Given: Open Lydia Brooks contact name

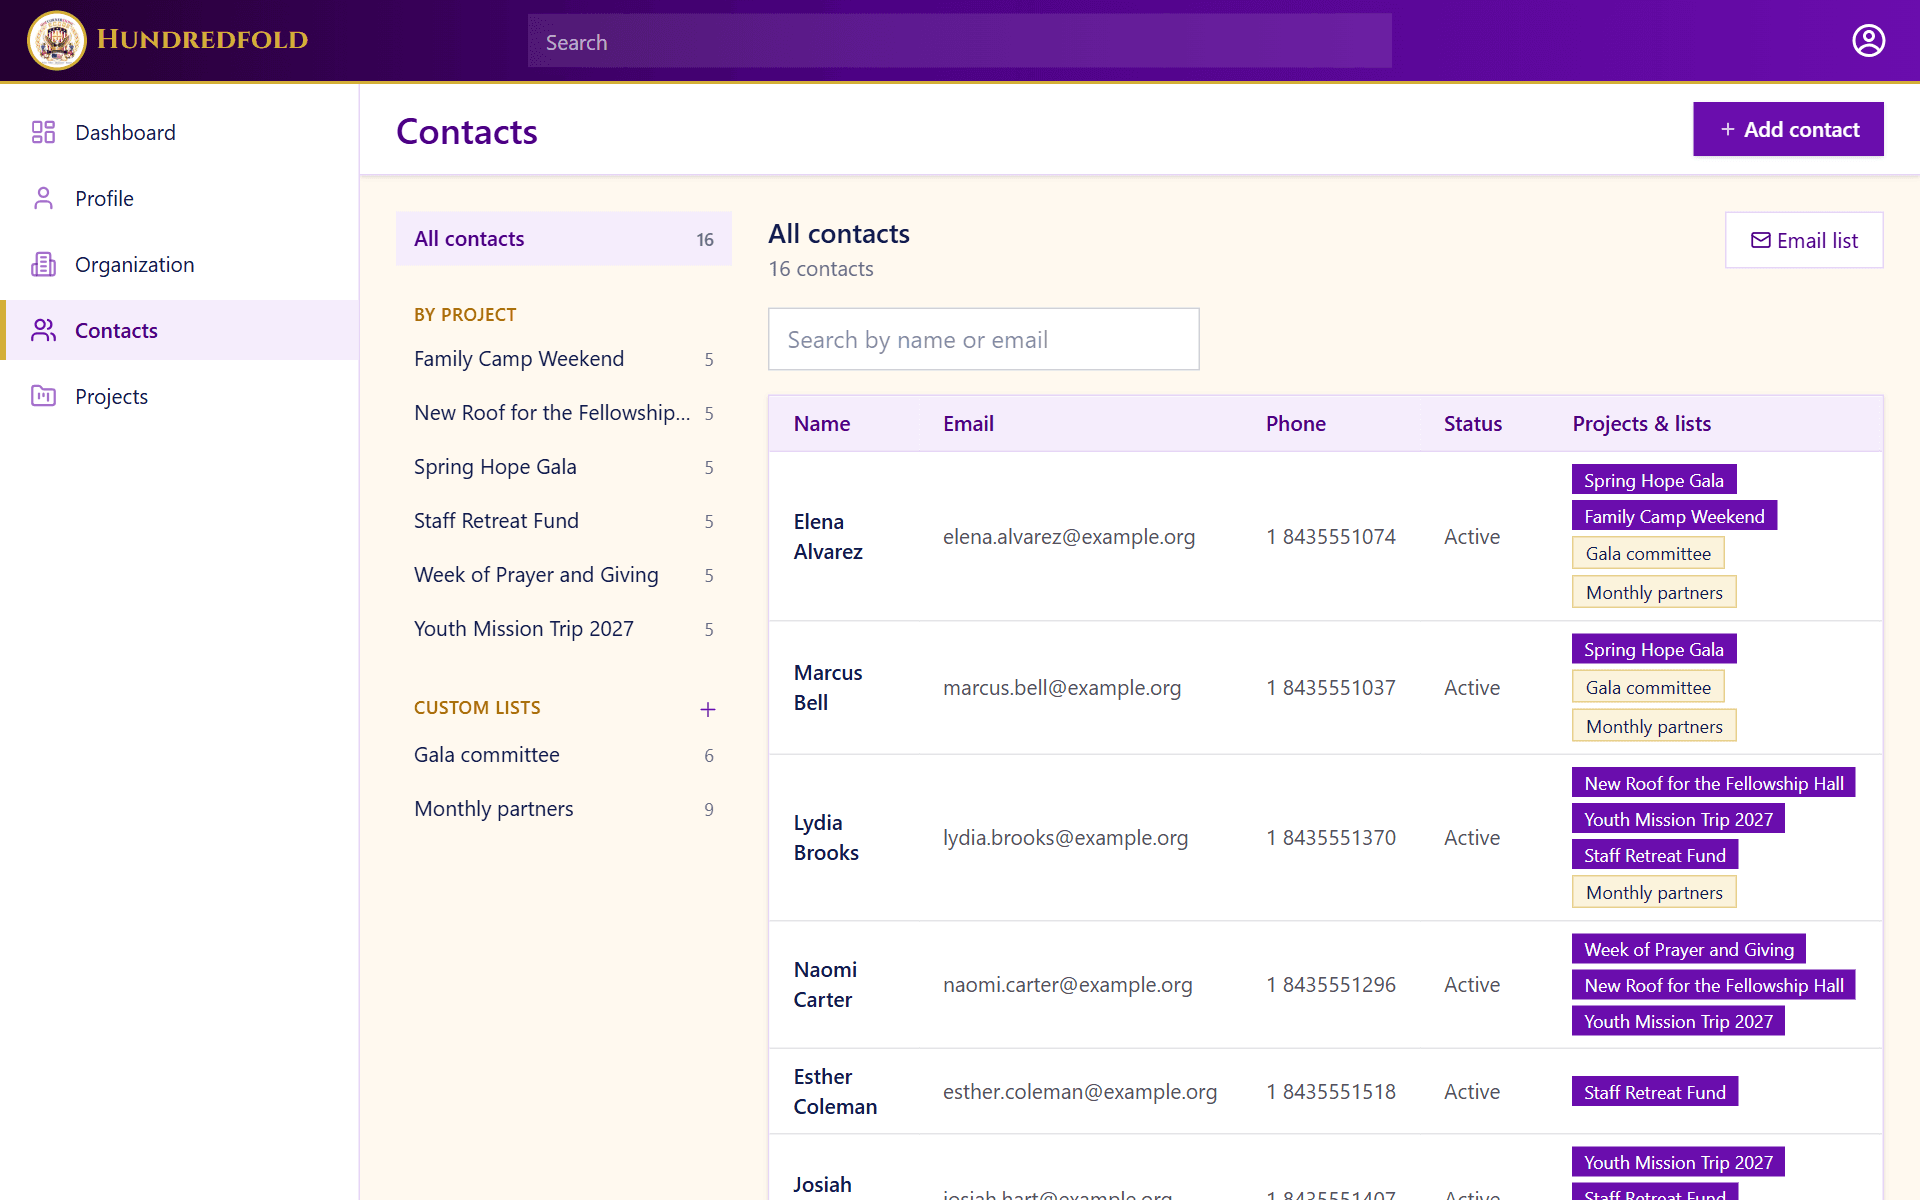Looking at the screenshot, I should (826, 837).
